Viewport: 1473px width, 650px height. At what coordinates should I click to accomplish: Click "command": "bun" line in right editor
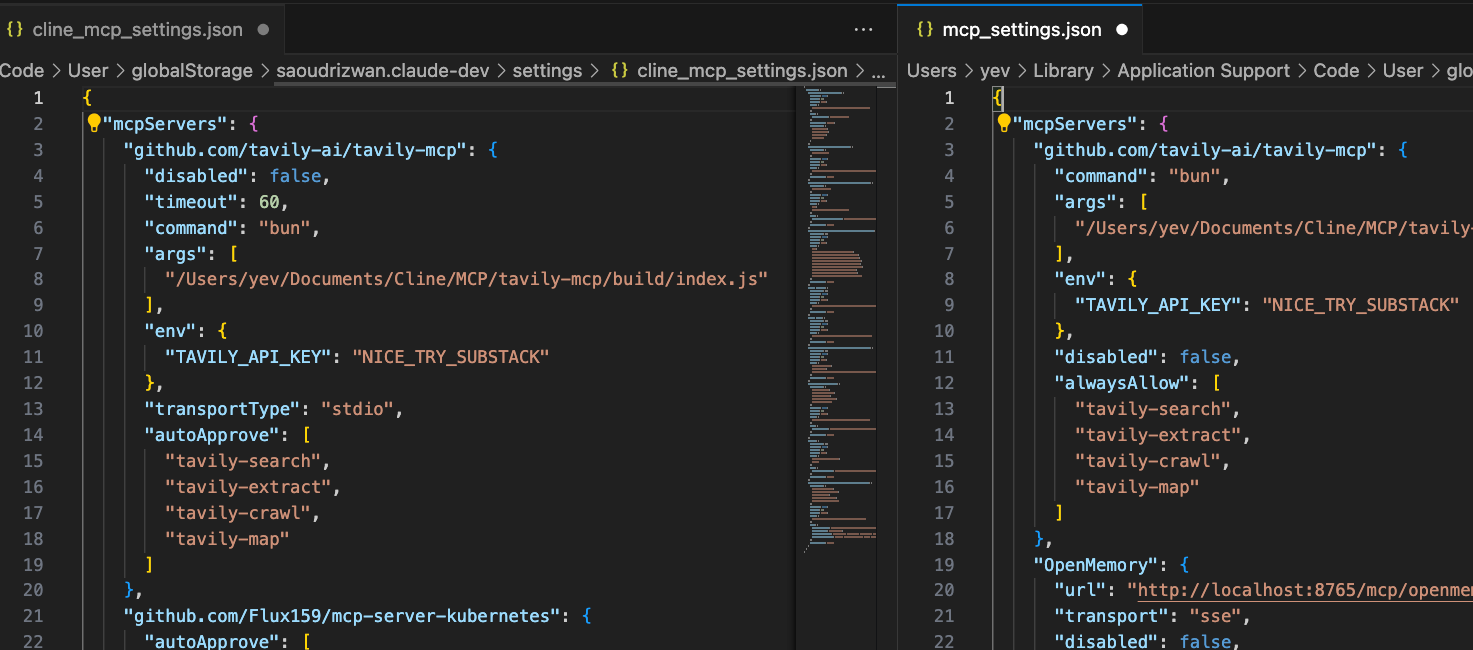[1141, 176]
